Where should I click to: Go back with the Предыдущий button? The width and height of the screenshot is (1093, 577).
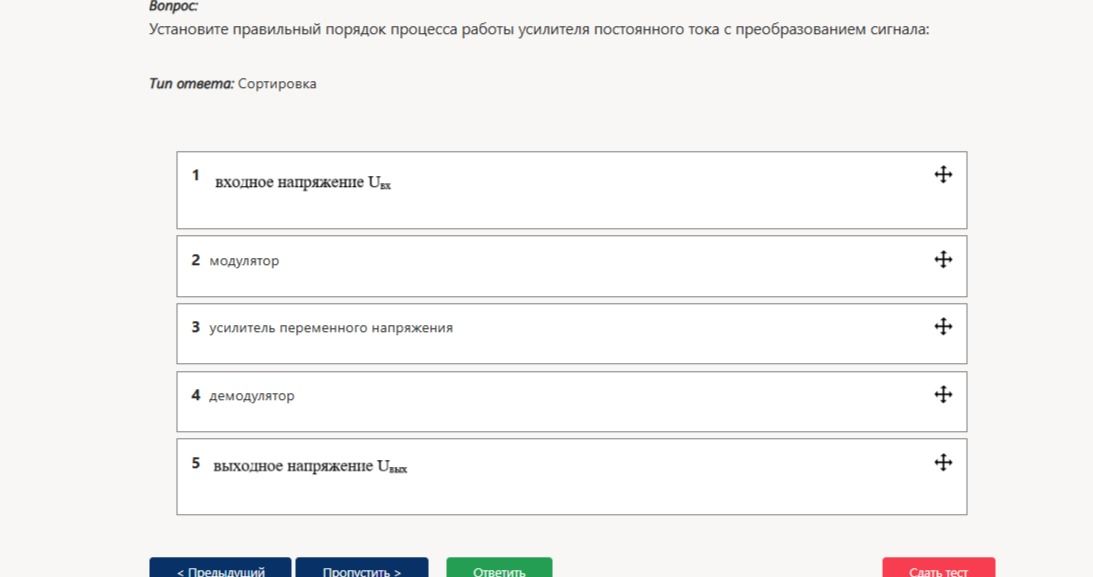[220, 567]
